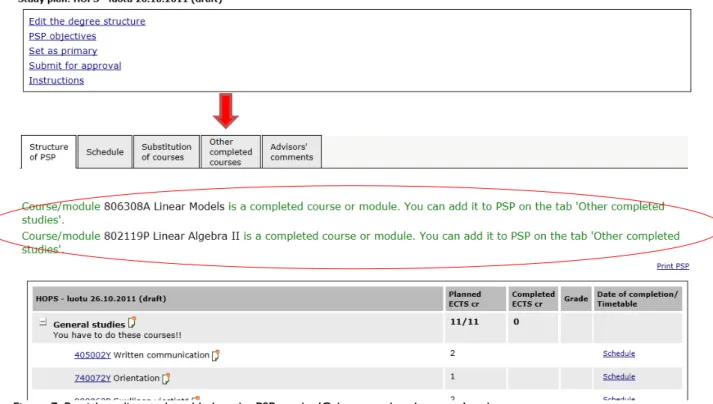Click the Orientation course name
This screenshot has width=713, height=404.
click(x=136, y=378)
